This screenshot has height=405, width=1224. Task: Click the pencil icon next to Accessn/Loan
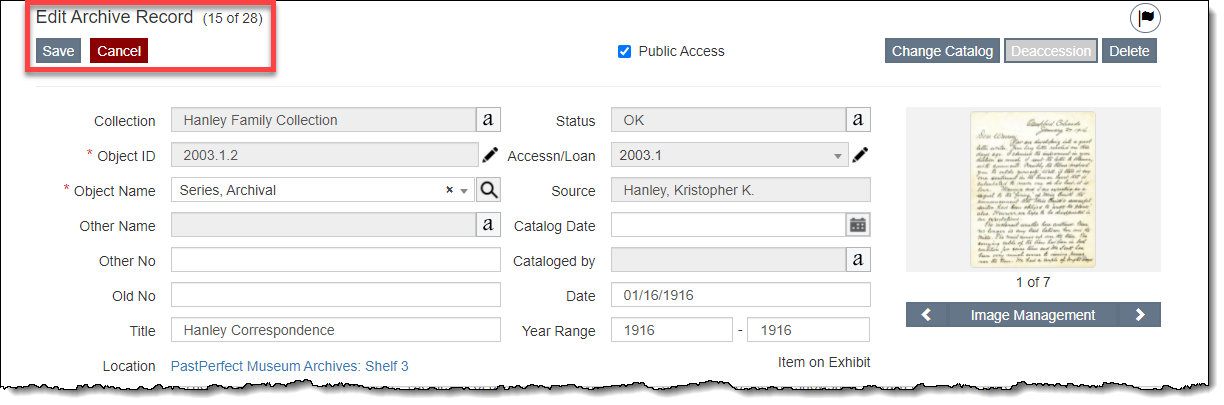(860, 155)
